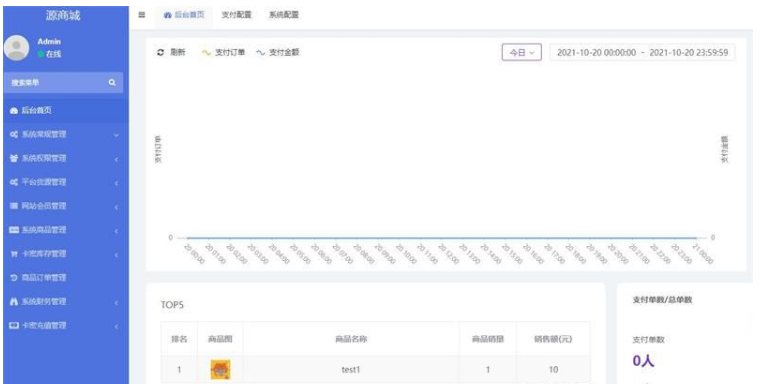The image size is (766, 384).
Task: Collapse the 系统常规管理 chevron
Action: 116,135
